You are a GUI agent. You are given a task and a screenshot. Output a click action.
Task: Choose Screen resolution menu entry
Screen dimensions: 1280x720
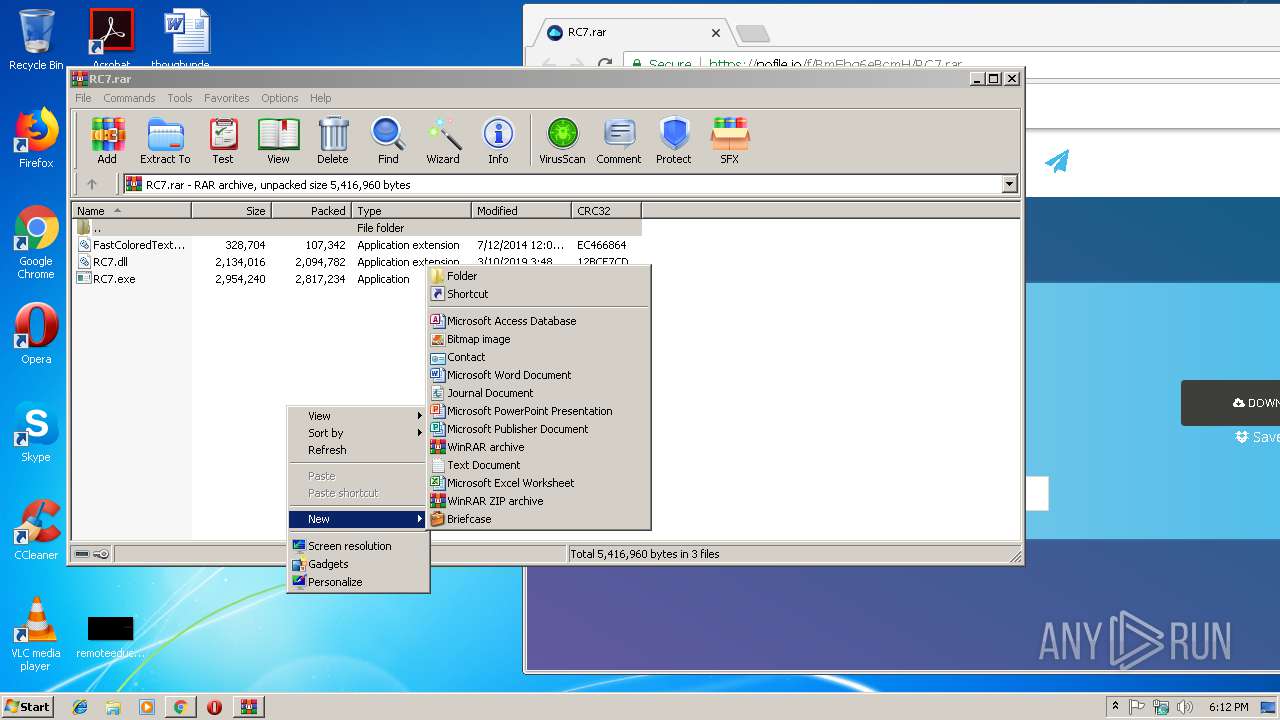[358, 546]
